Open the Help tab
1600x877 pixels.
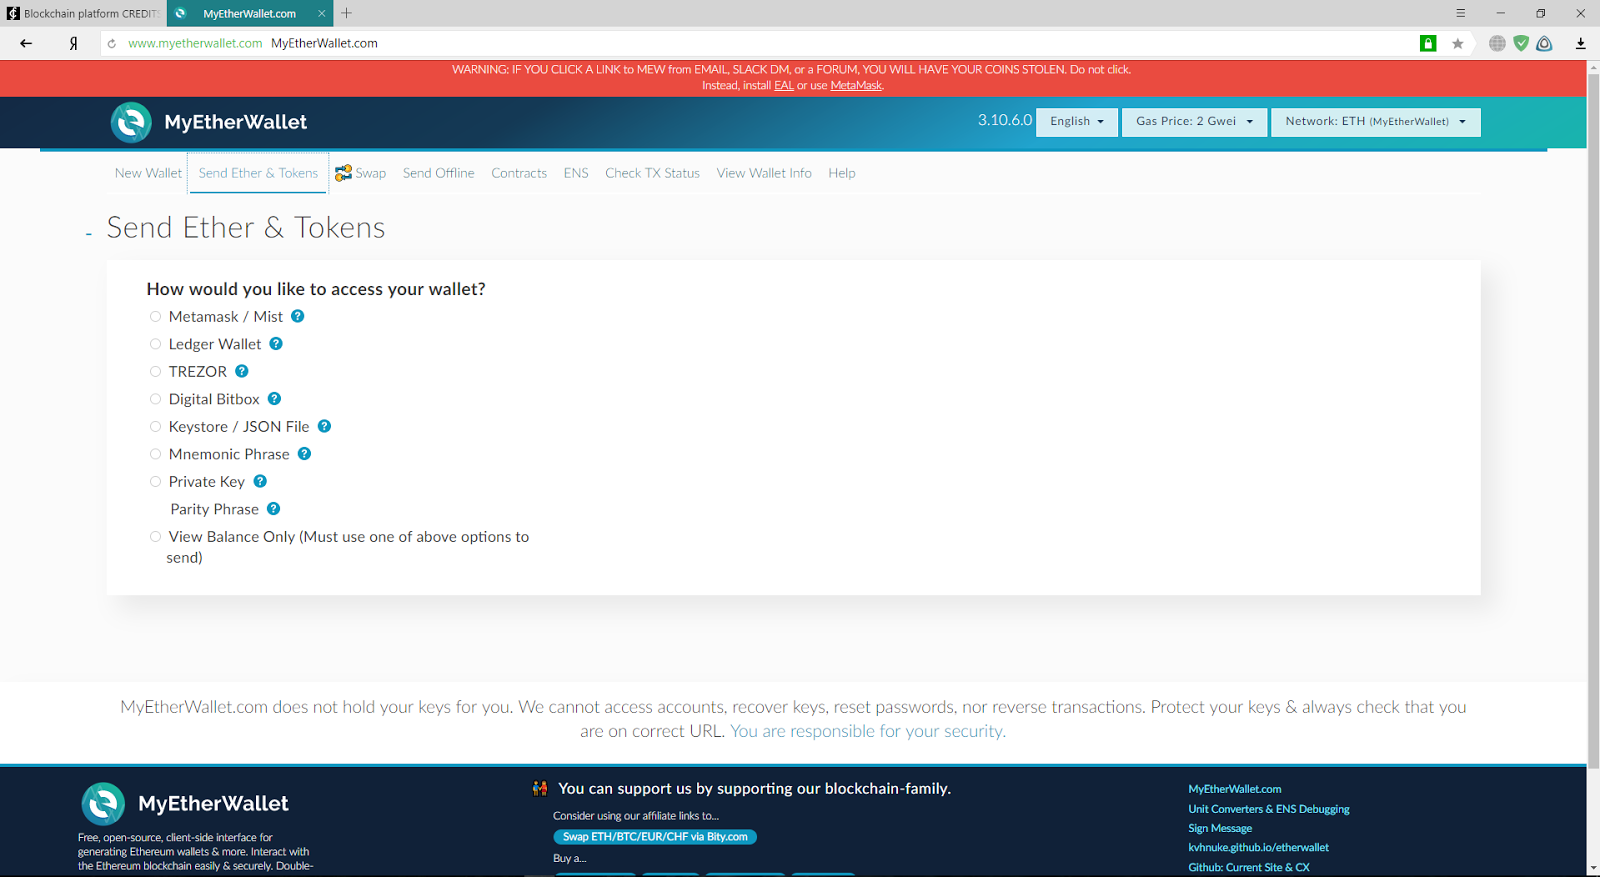click(842, 173)
